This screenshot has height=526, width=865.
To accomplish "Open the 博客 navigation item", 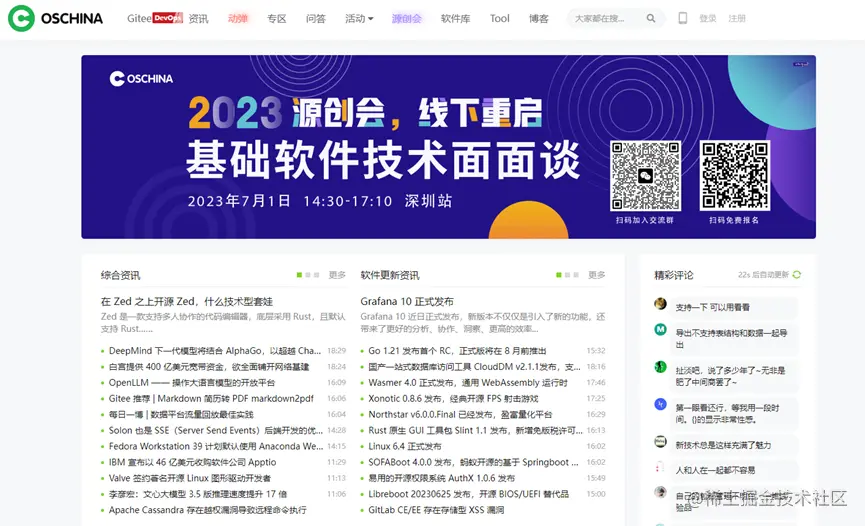I will click(538, 19).
